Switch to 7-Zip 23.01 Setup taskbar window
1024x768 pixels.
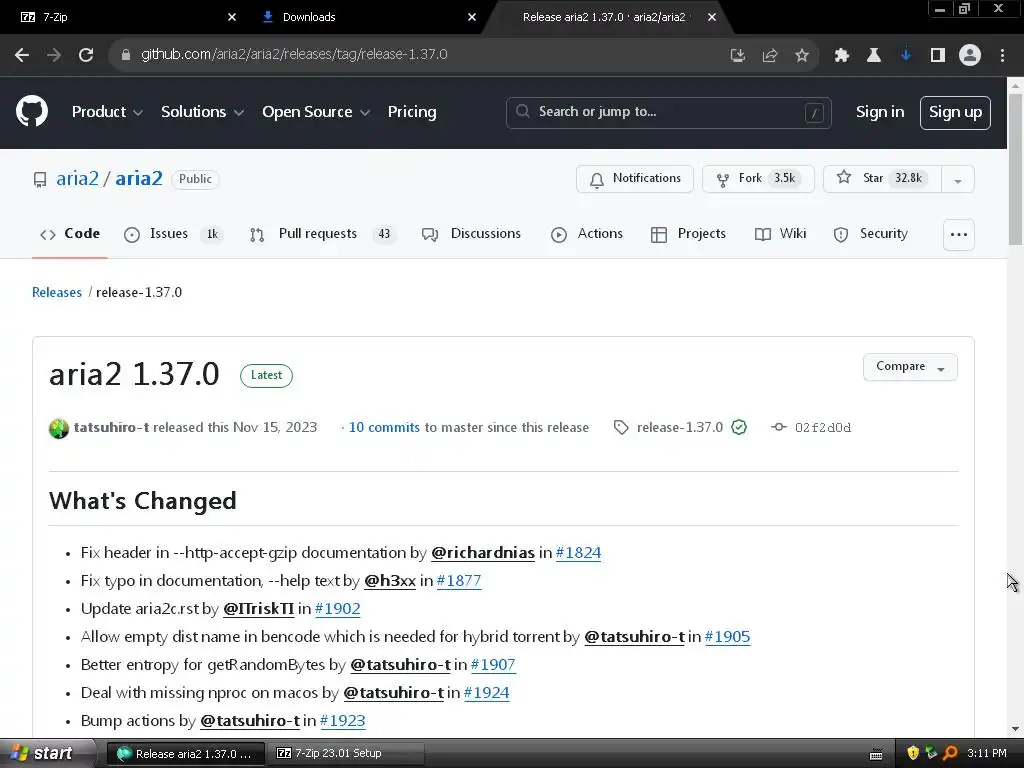tap(347, 754)
